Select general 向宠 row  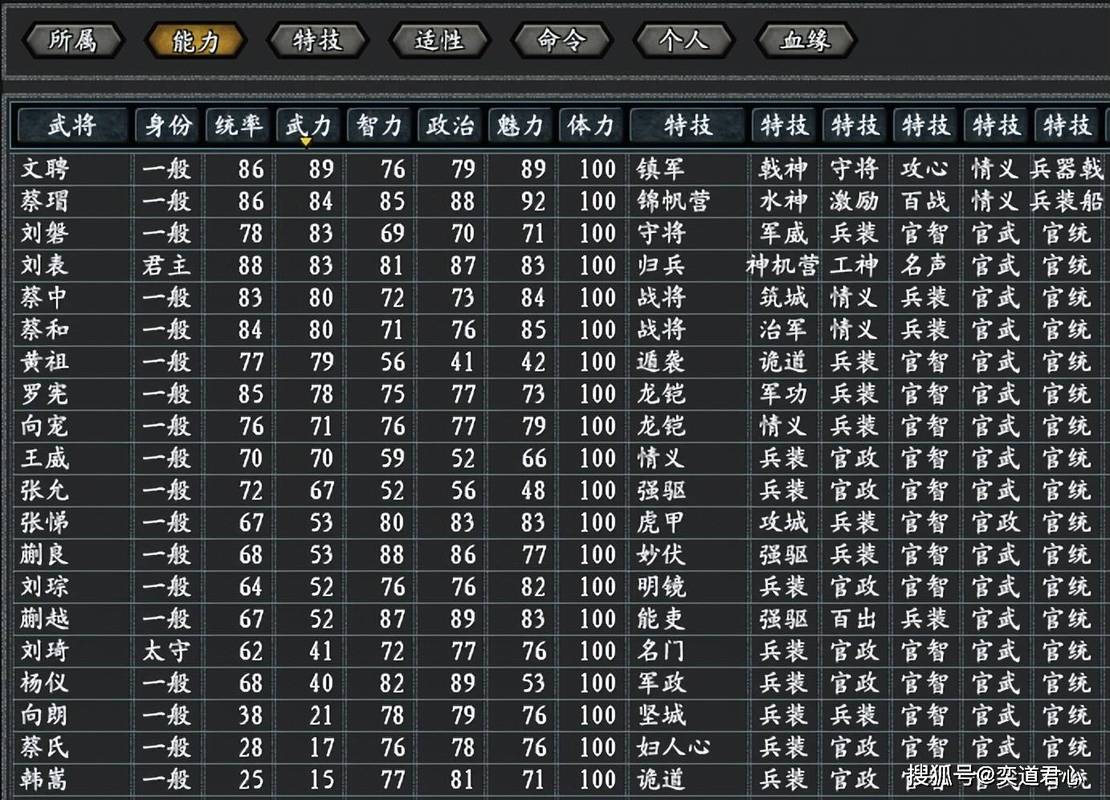(x=559, y=425)
